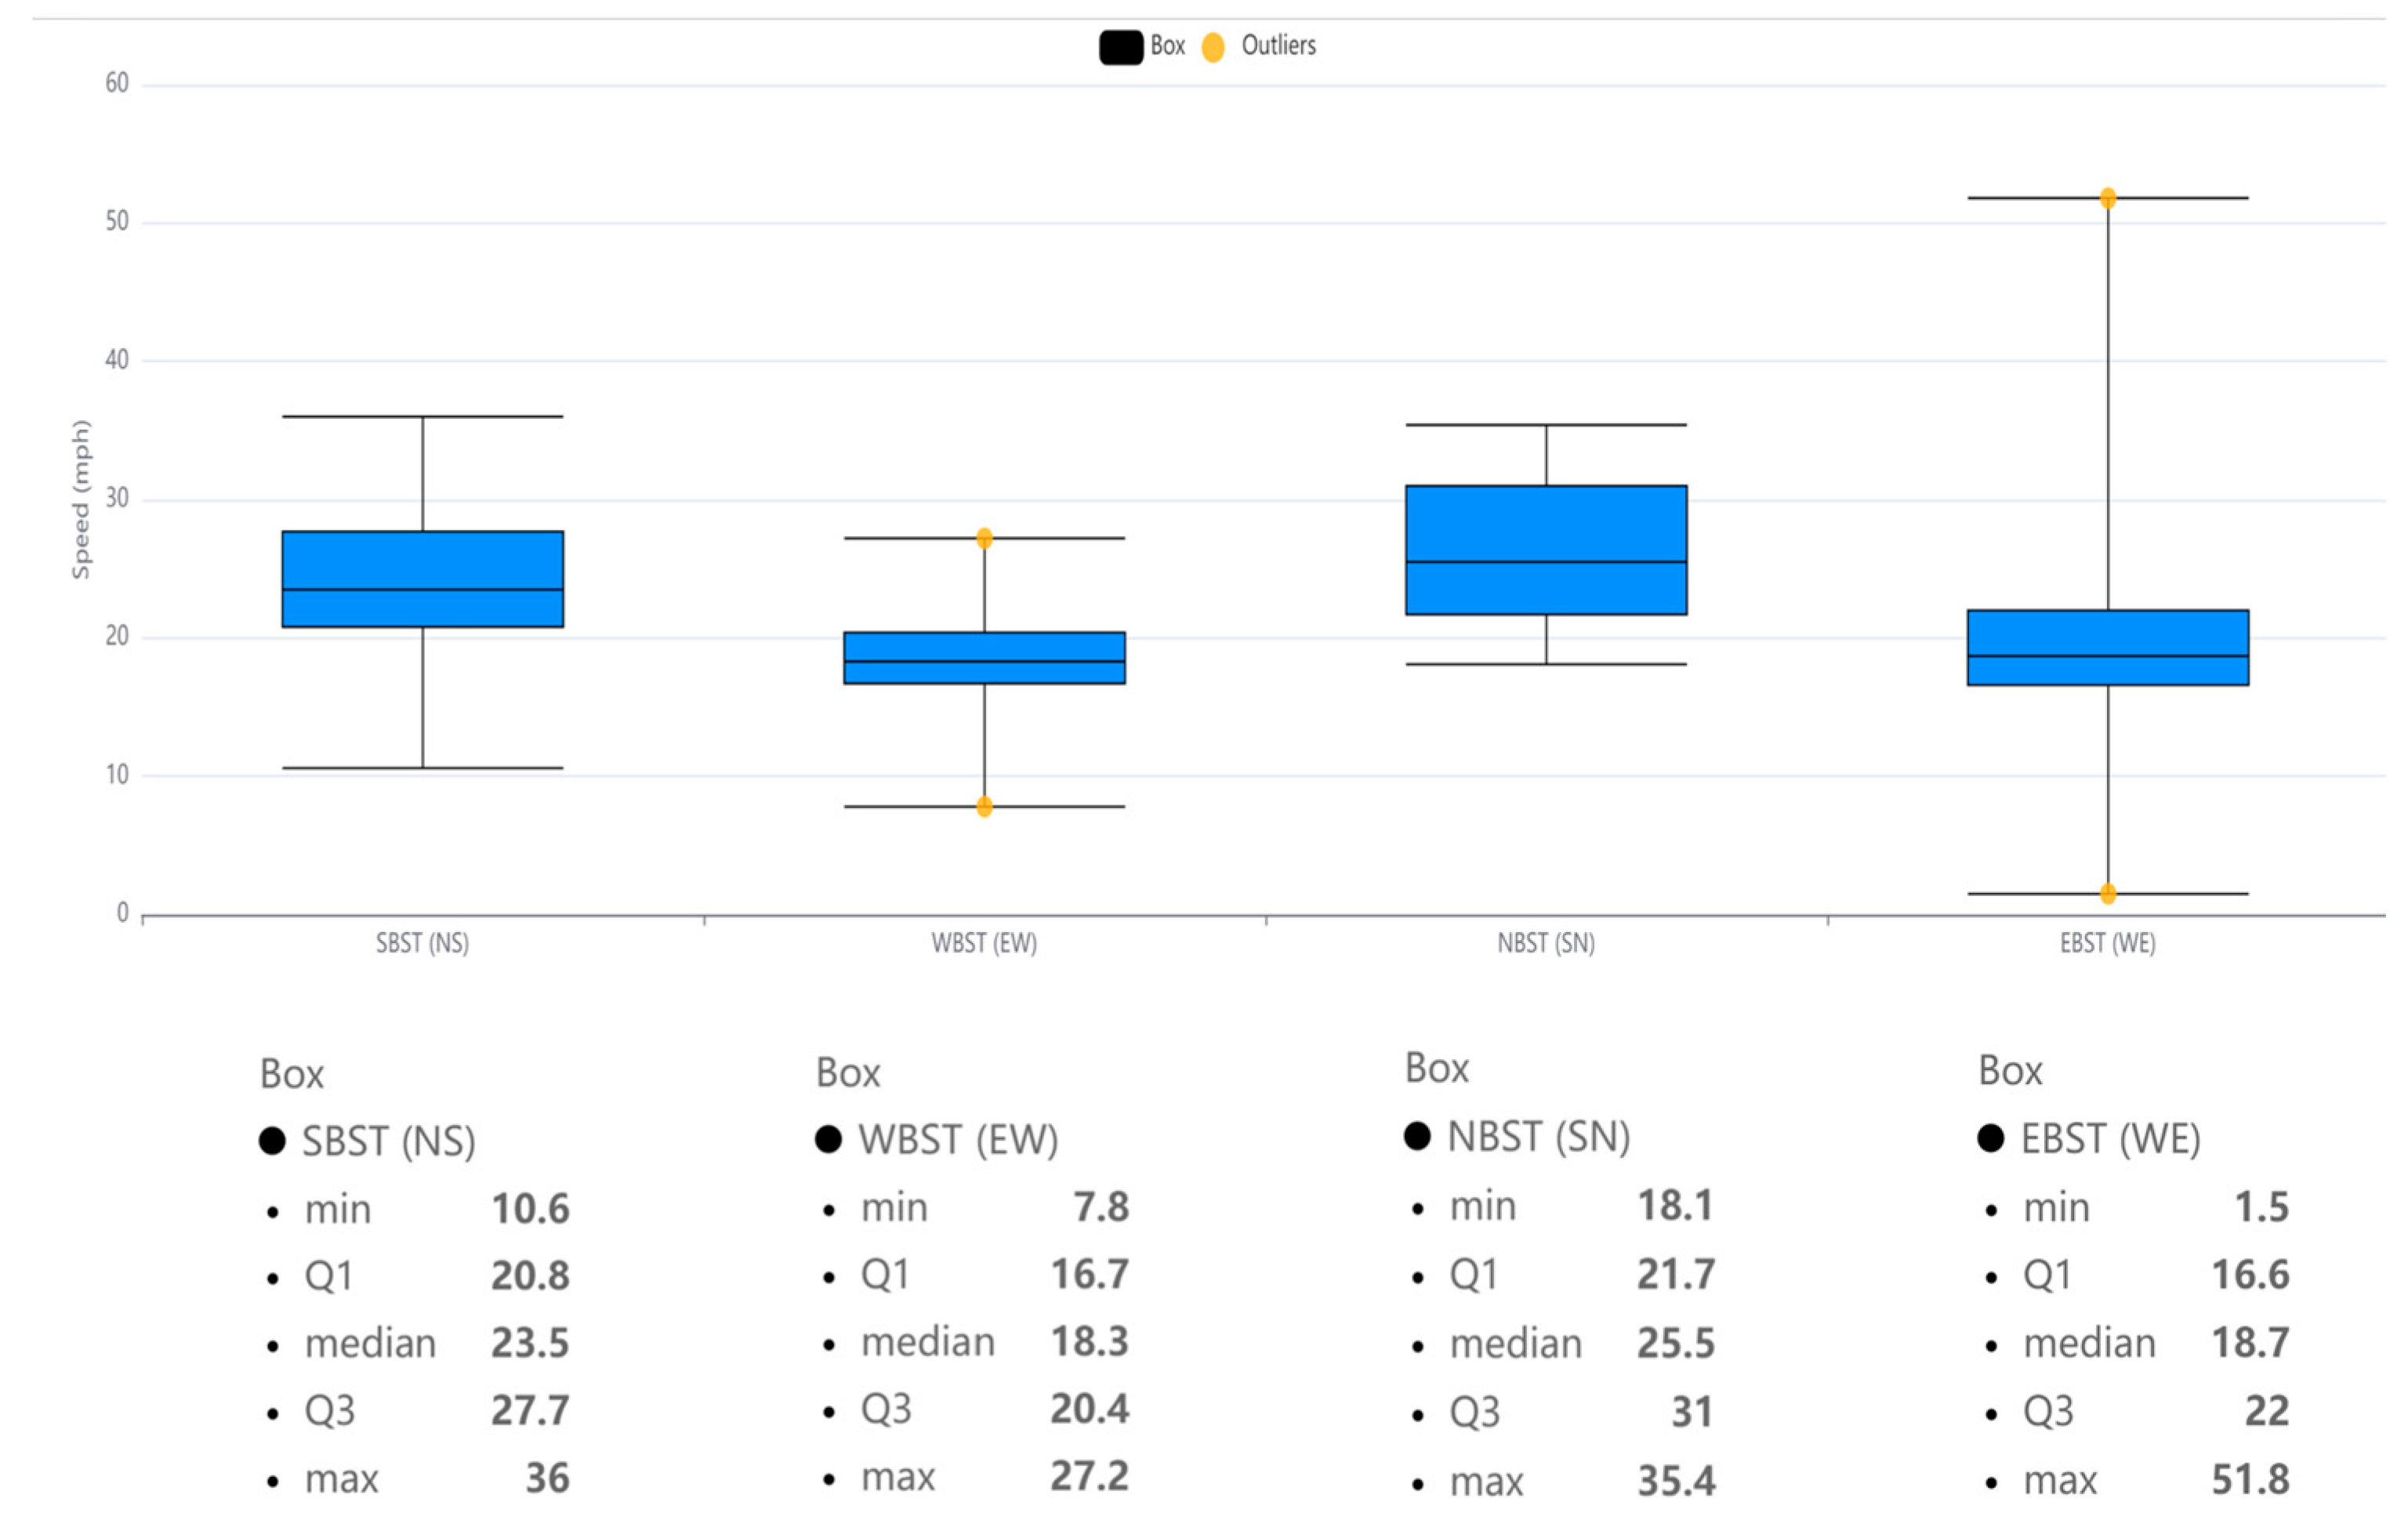The image size is (2408, 1524).
Task: Click EBST lower outlier dot near 1.5
Action: click(x=2108, y=893)
